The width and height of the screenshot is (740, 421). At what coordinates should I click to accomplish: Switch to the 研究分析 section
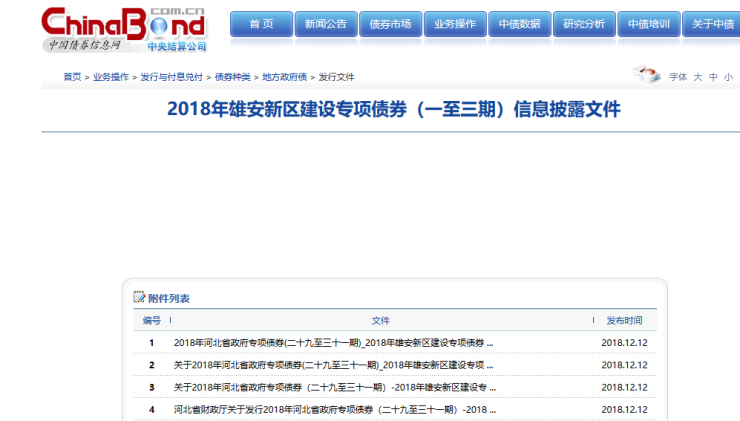coord(584,24)
